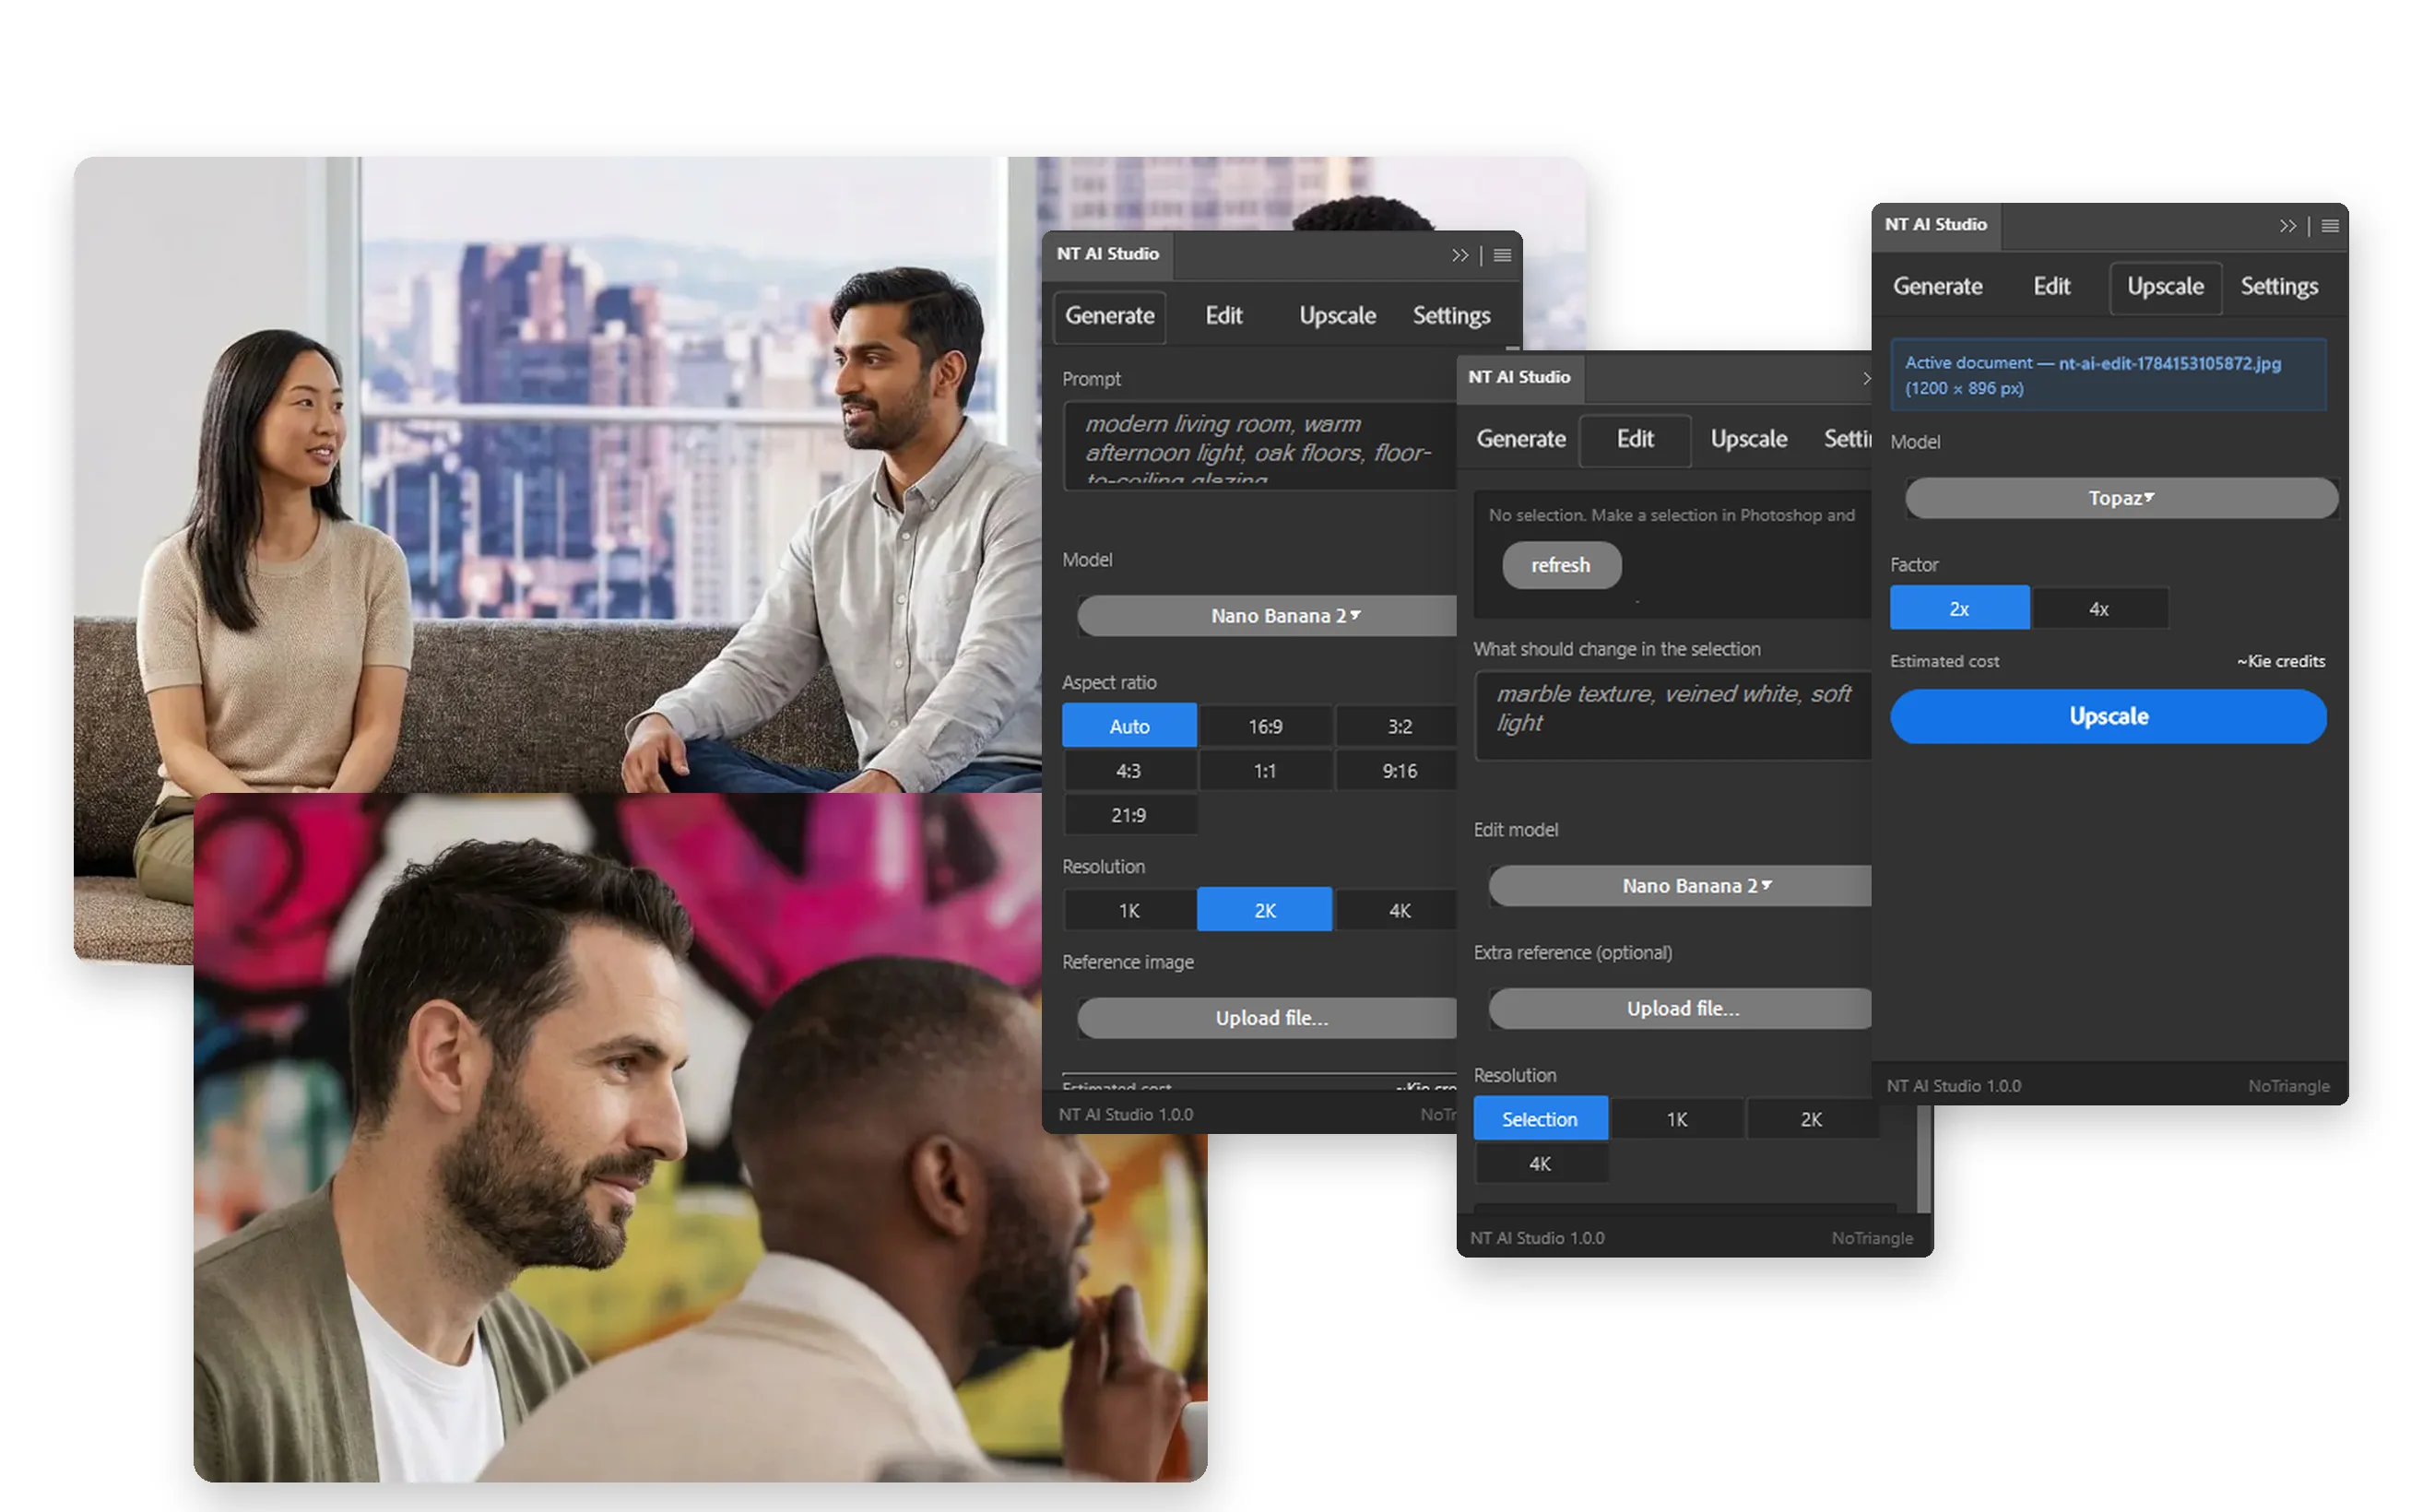The height and width of the screenshot is (1512, 2434).
Task: Set edit resolution to Selection
Action: [x=1540, y=1119]
